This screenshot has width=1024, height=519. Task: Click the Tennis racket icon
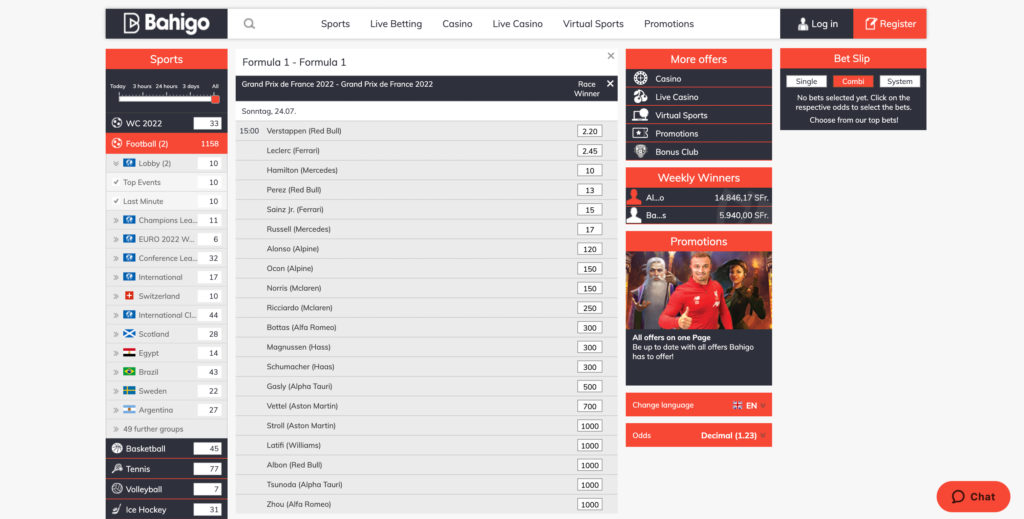117,469
